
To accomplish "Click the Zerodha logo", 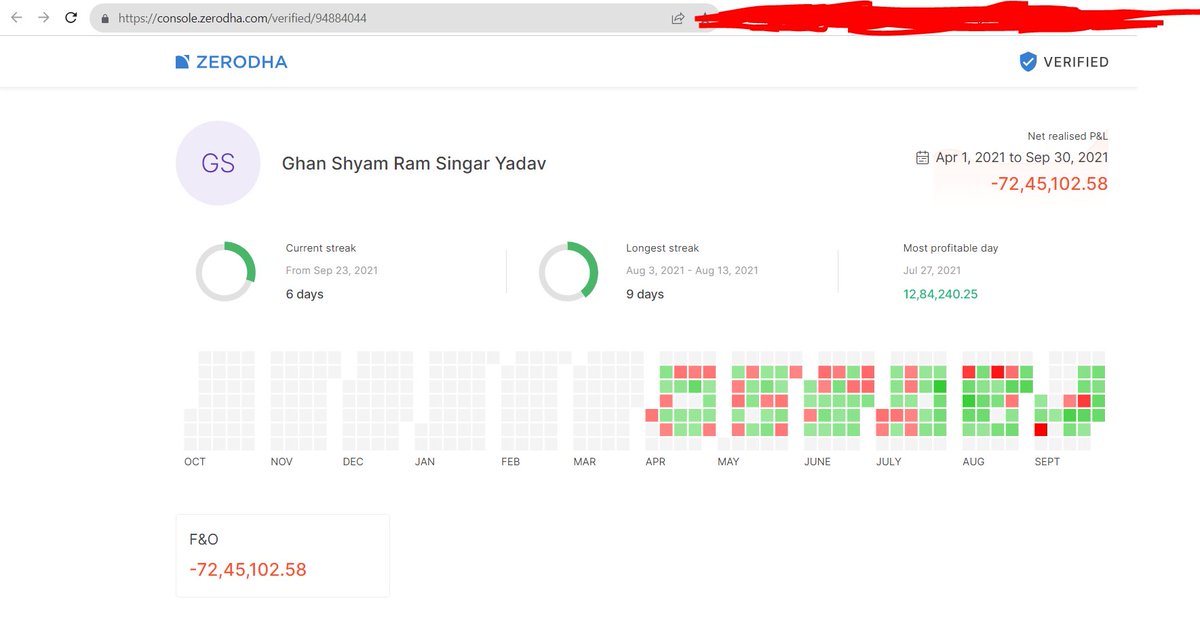I will pyautogui.click(x=231, y=62).
